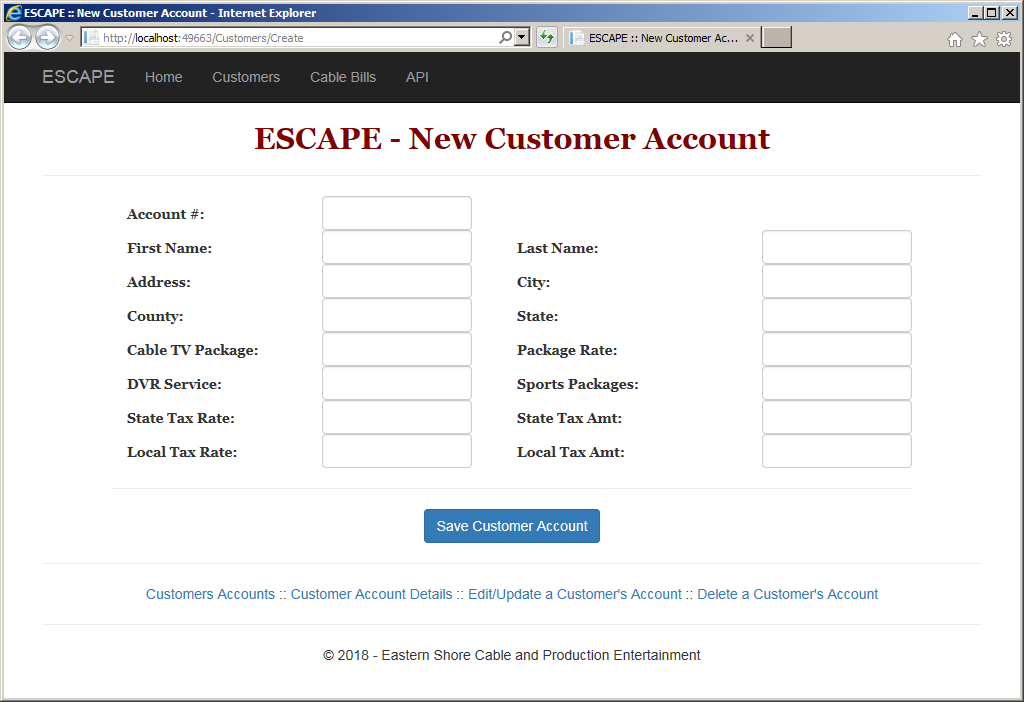Click the Cable TV Package field
1024x702 pixels.
tap(397, 349)
